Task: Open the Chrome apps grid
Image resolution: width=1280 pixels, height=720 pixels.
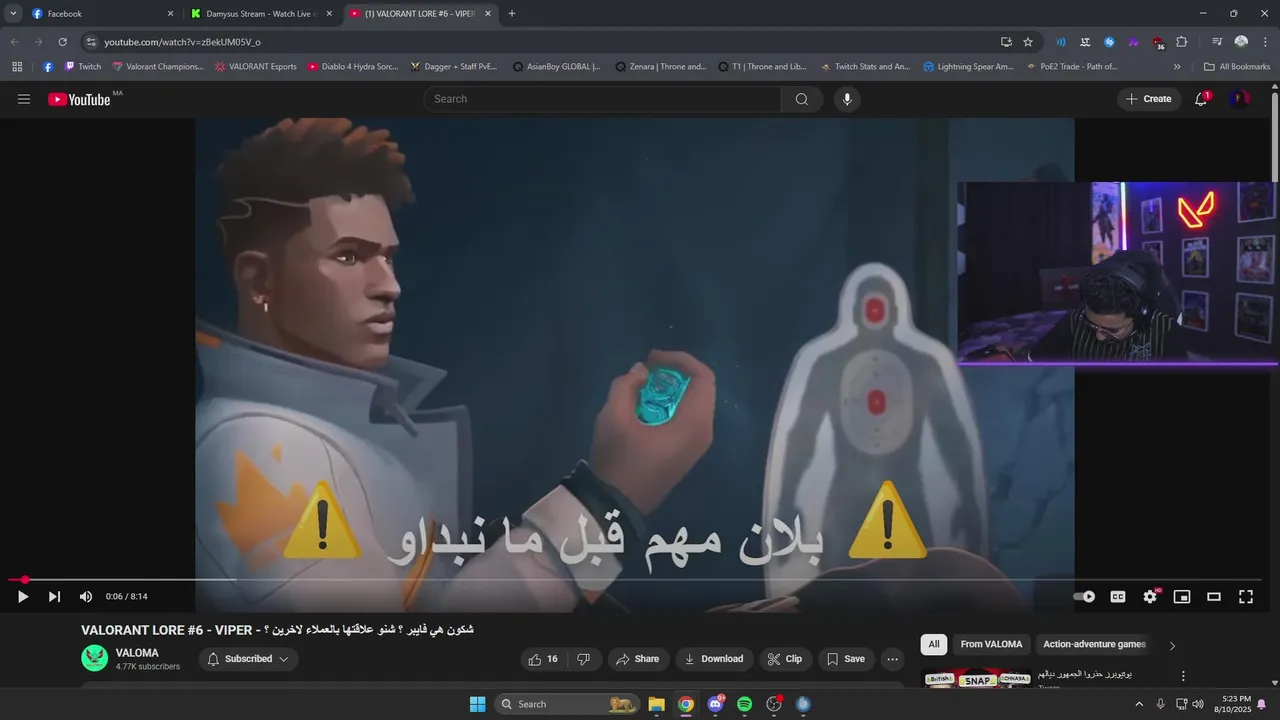Action: point(17,67)
